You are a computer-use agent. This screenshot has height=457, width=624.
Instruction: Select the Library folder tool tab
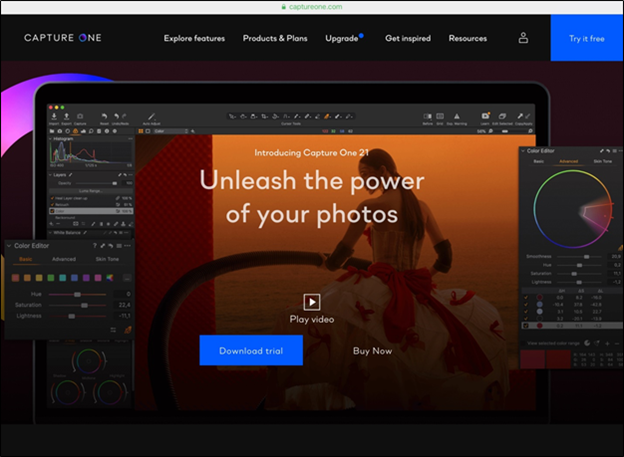click(x=52, y=131)
